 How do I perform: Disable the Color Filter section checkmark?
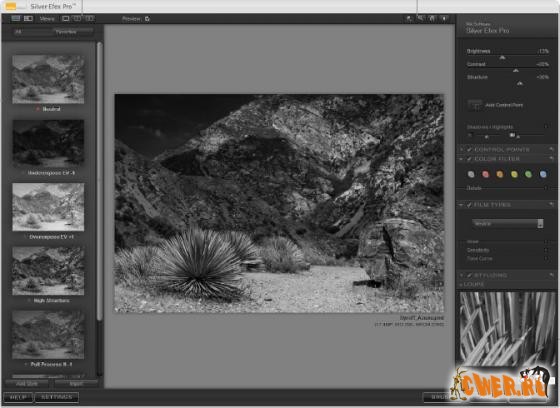point(469,159)
